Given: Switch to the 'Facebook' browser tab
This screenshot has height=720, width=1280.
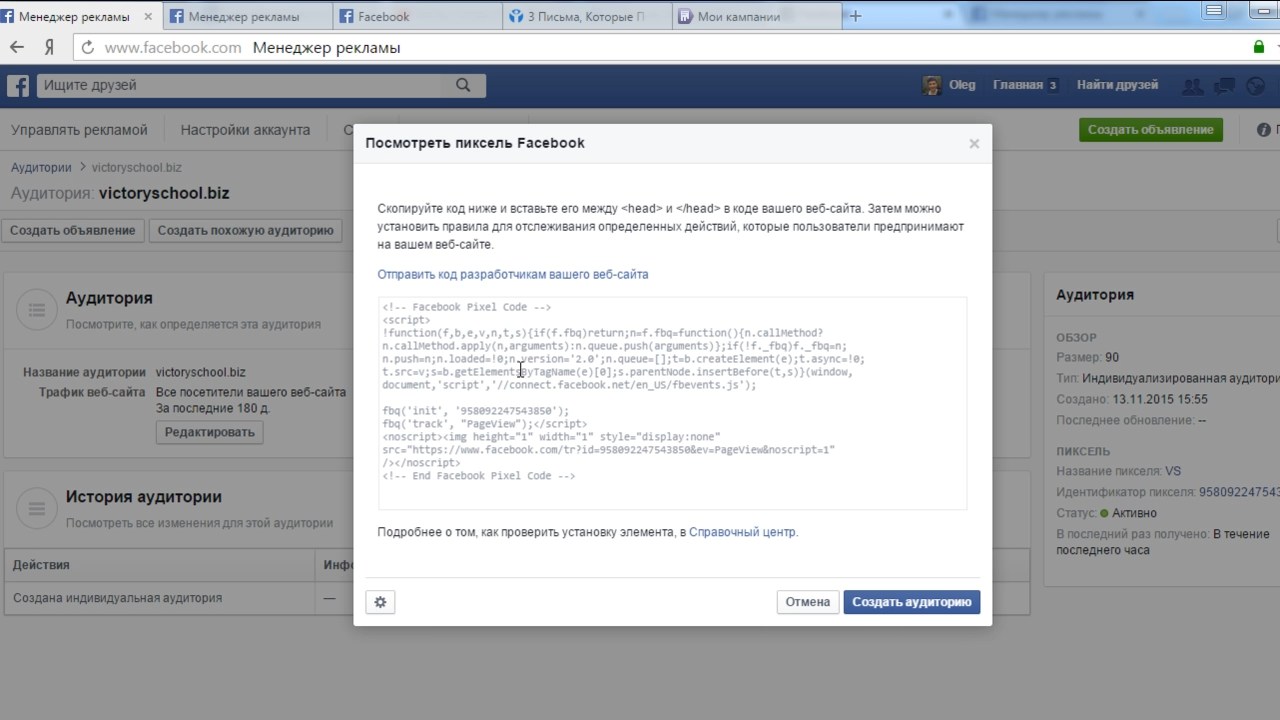Looking at the screenshot, I should point(384,16).
